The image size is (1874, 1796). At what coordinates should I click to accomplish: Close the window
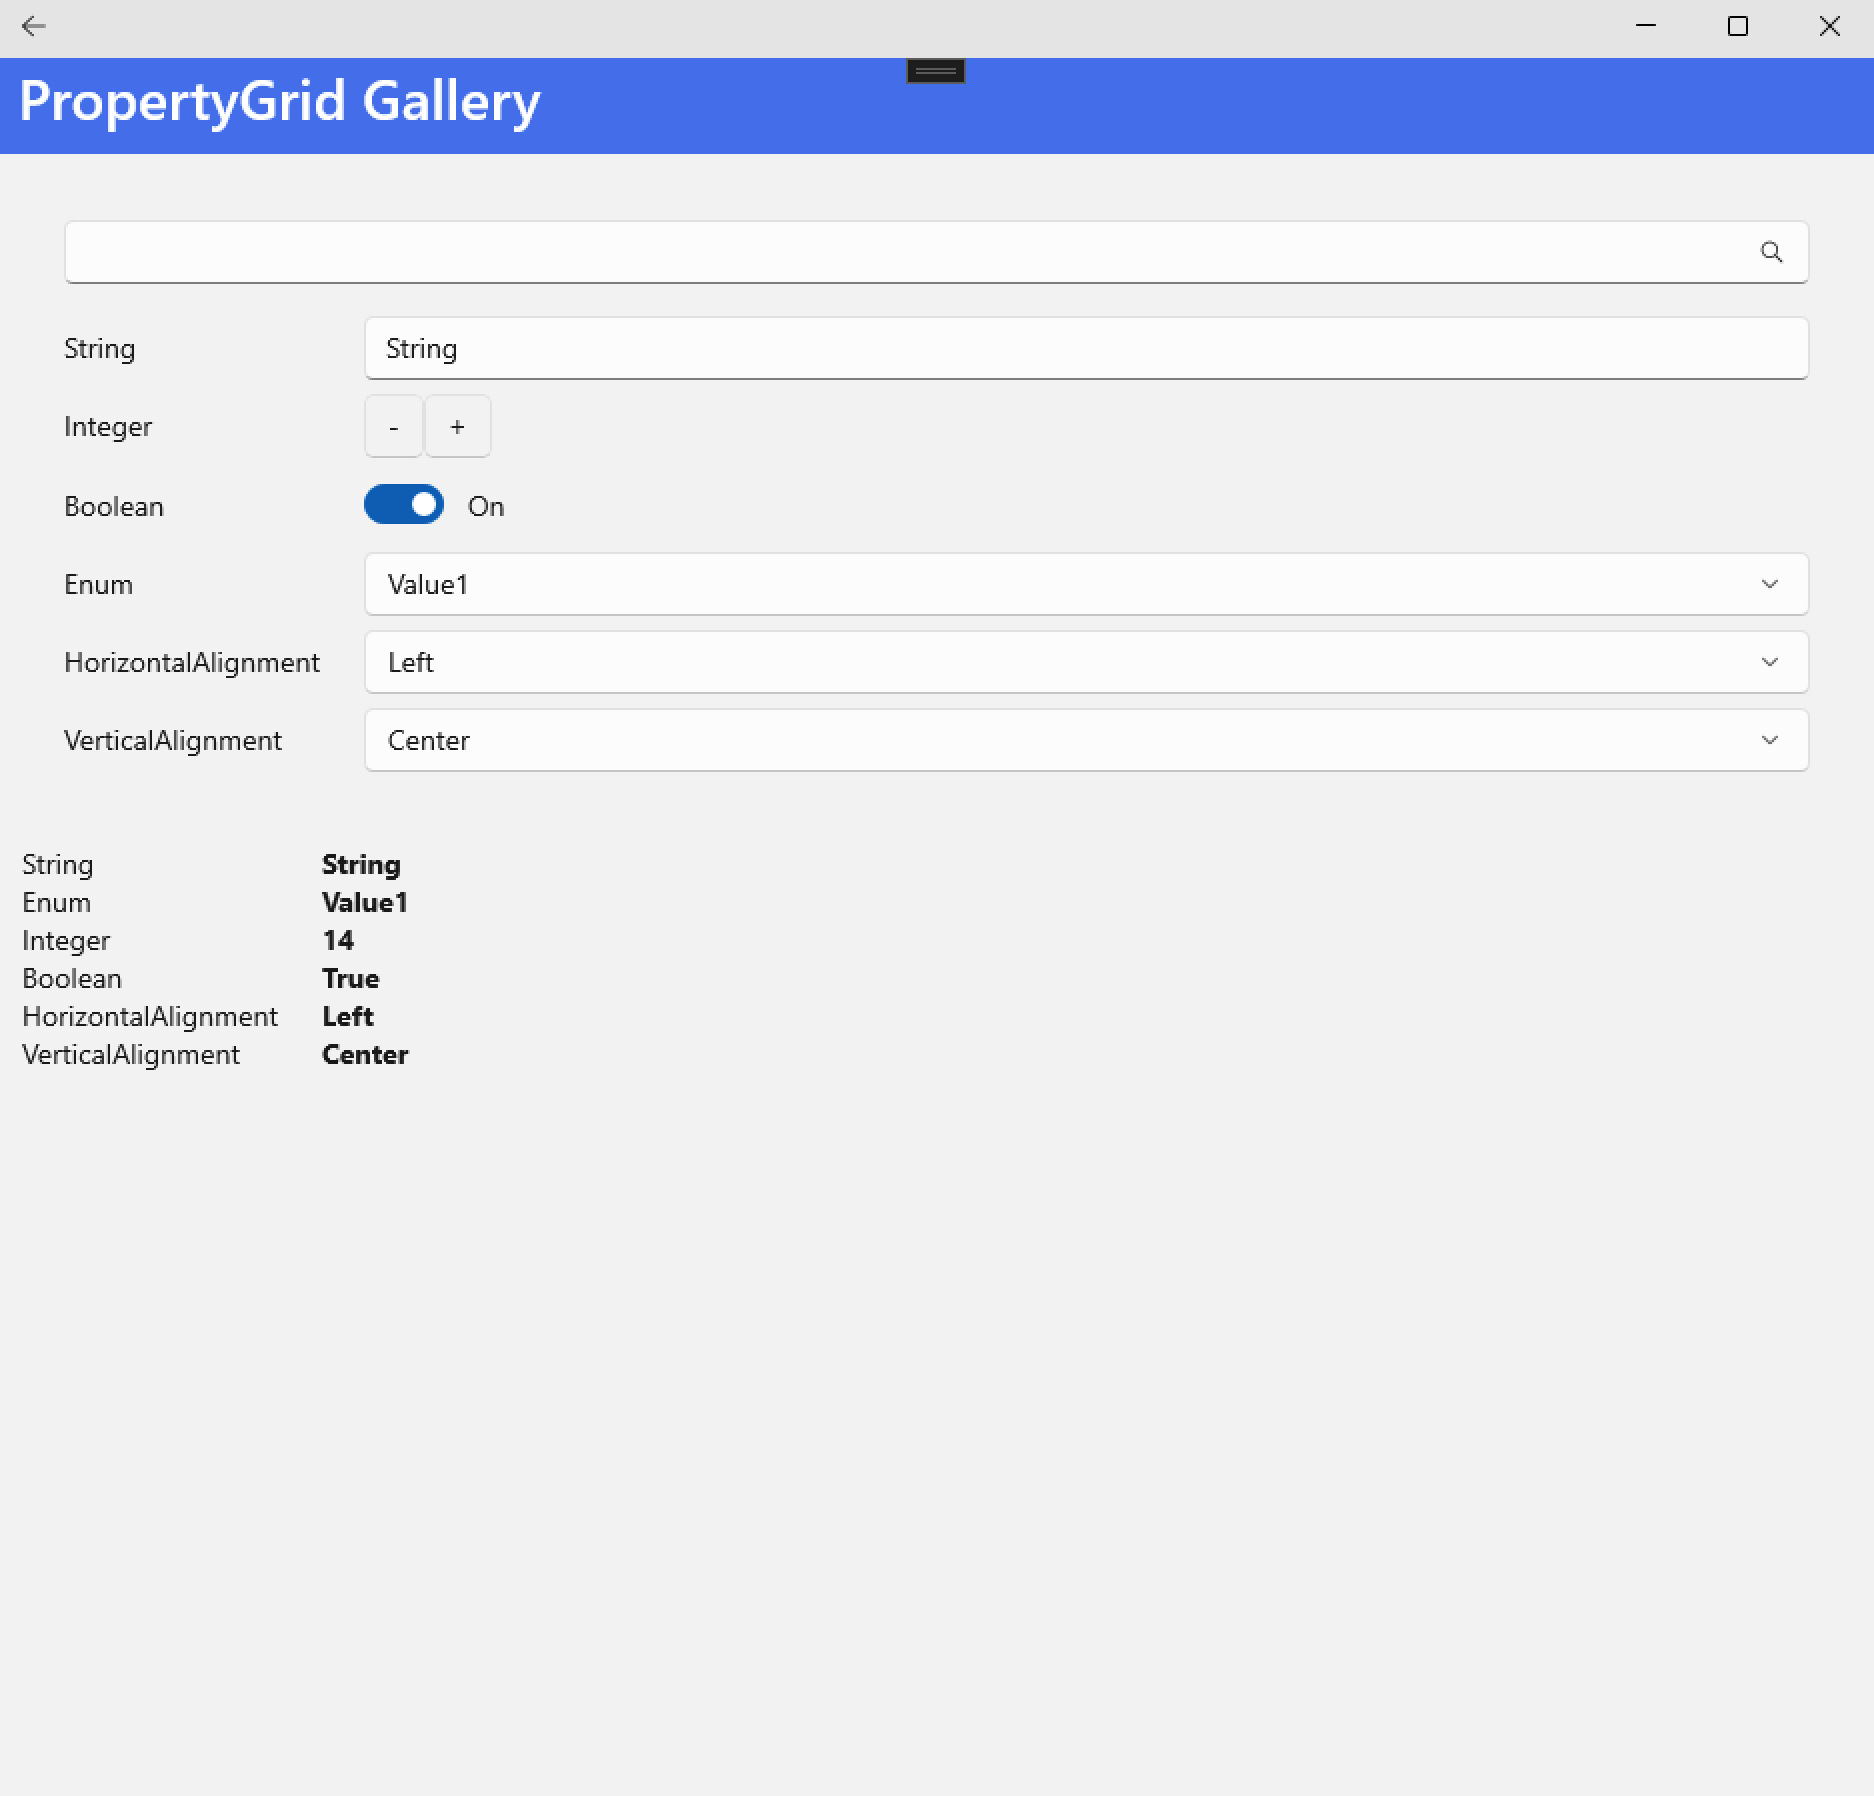(1829, 26)
